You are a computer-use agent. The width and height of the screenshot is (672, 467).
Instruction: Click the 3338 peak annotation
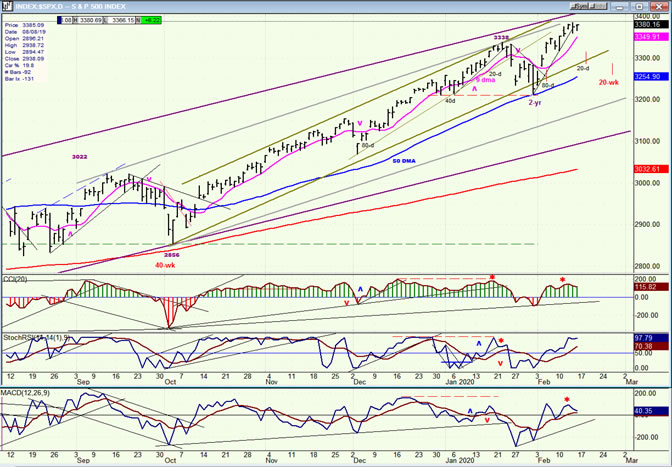coord(501,38)
